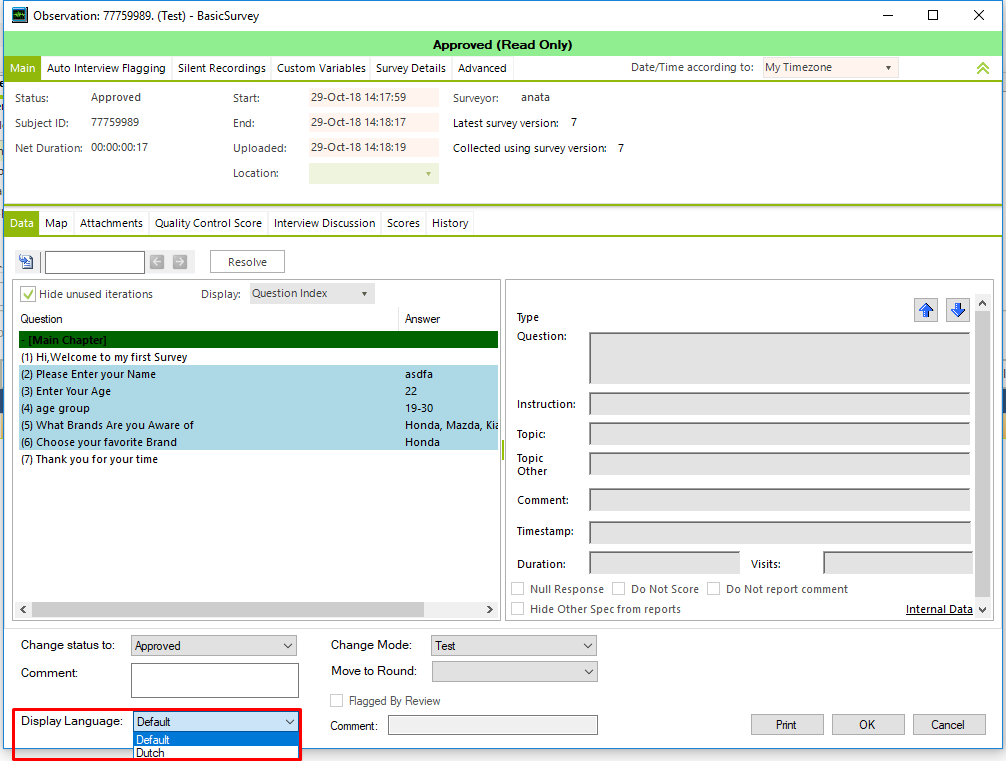Click the application icon in the title bar
Image resolution: width=1006 pixels, height=761 pixels.
point(20,15)
